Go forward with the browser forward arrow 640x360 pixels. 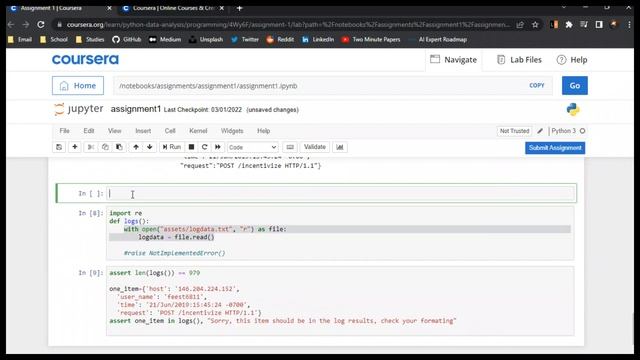[x=26, y=25]
